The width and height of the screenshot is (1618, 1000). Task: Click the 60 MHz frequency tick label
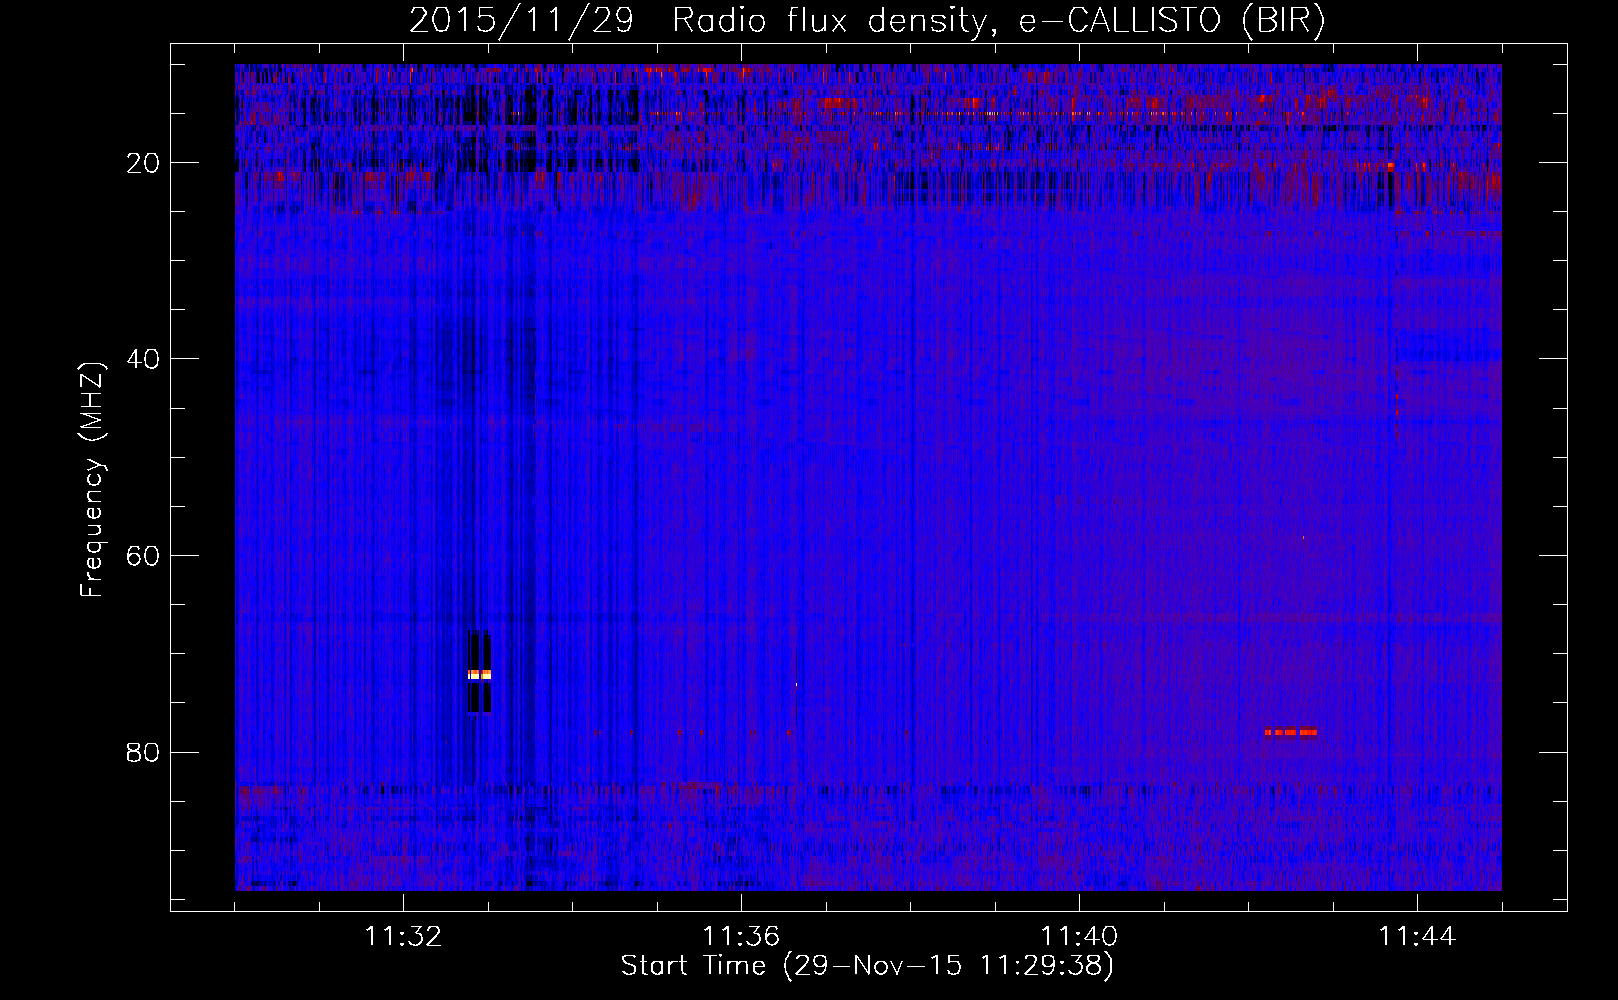tap(143, 556)
